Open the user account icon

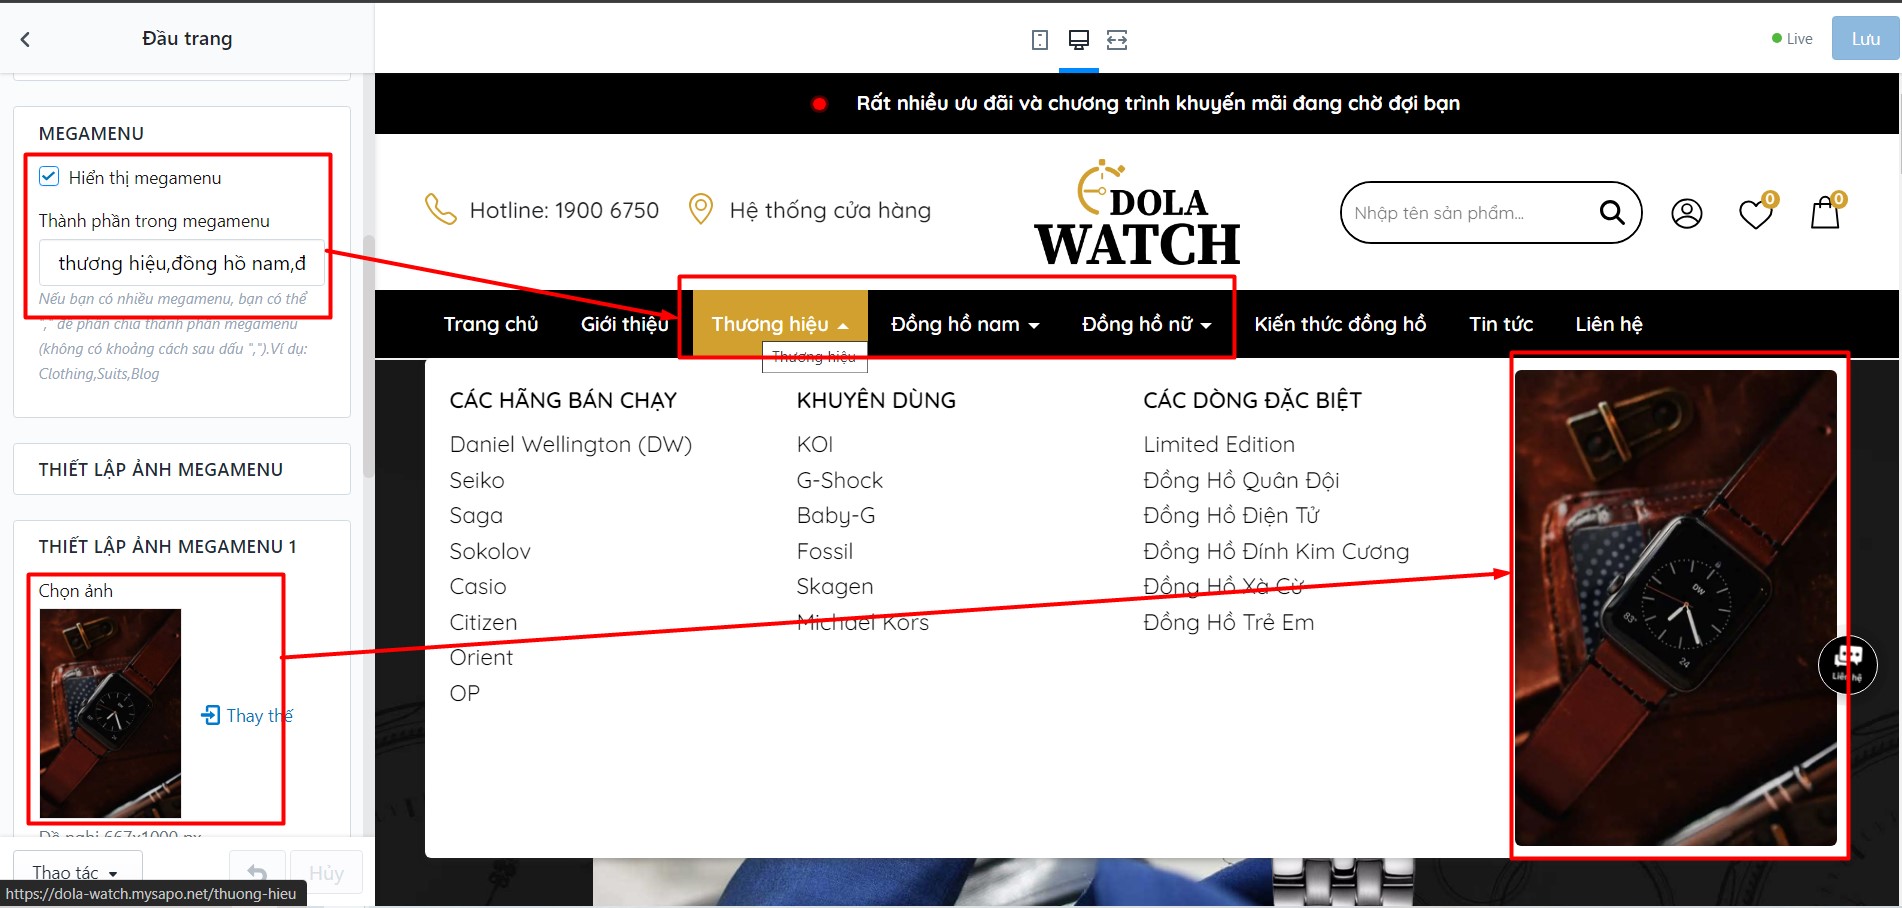[1686, 213]
